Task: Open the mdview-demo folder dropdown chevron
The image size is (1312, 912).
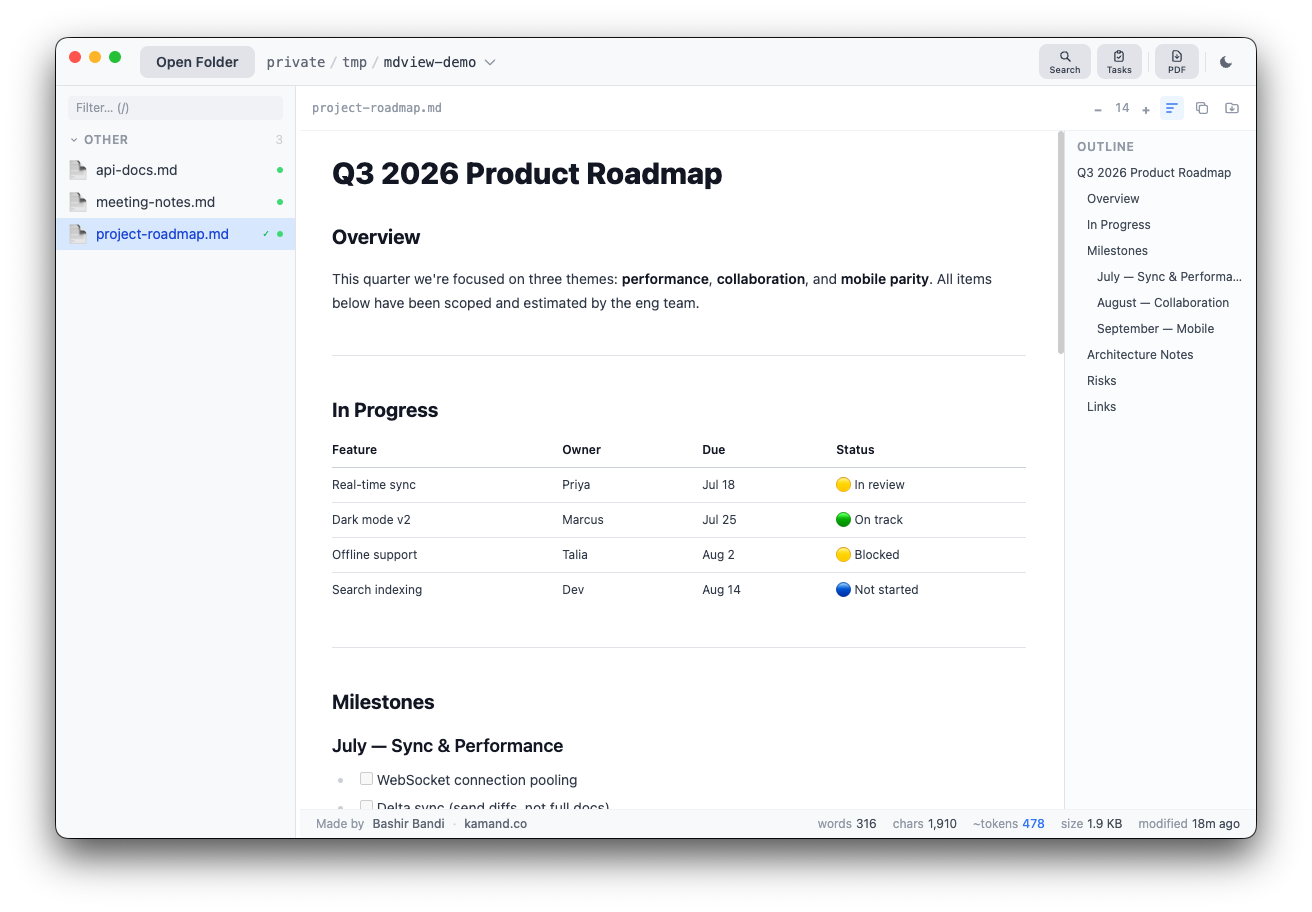Action: tap(490, 62)
